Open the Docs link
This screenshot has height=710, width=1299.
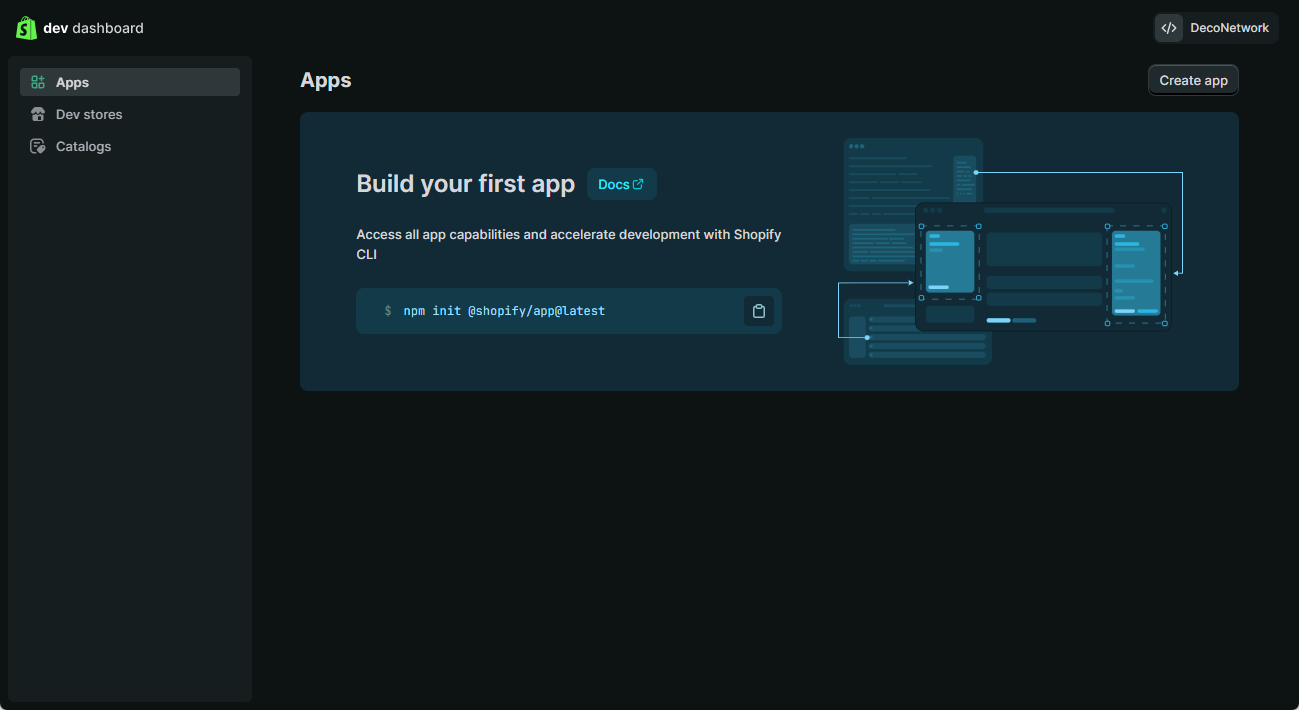tap(621, 184)
